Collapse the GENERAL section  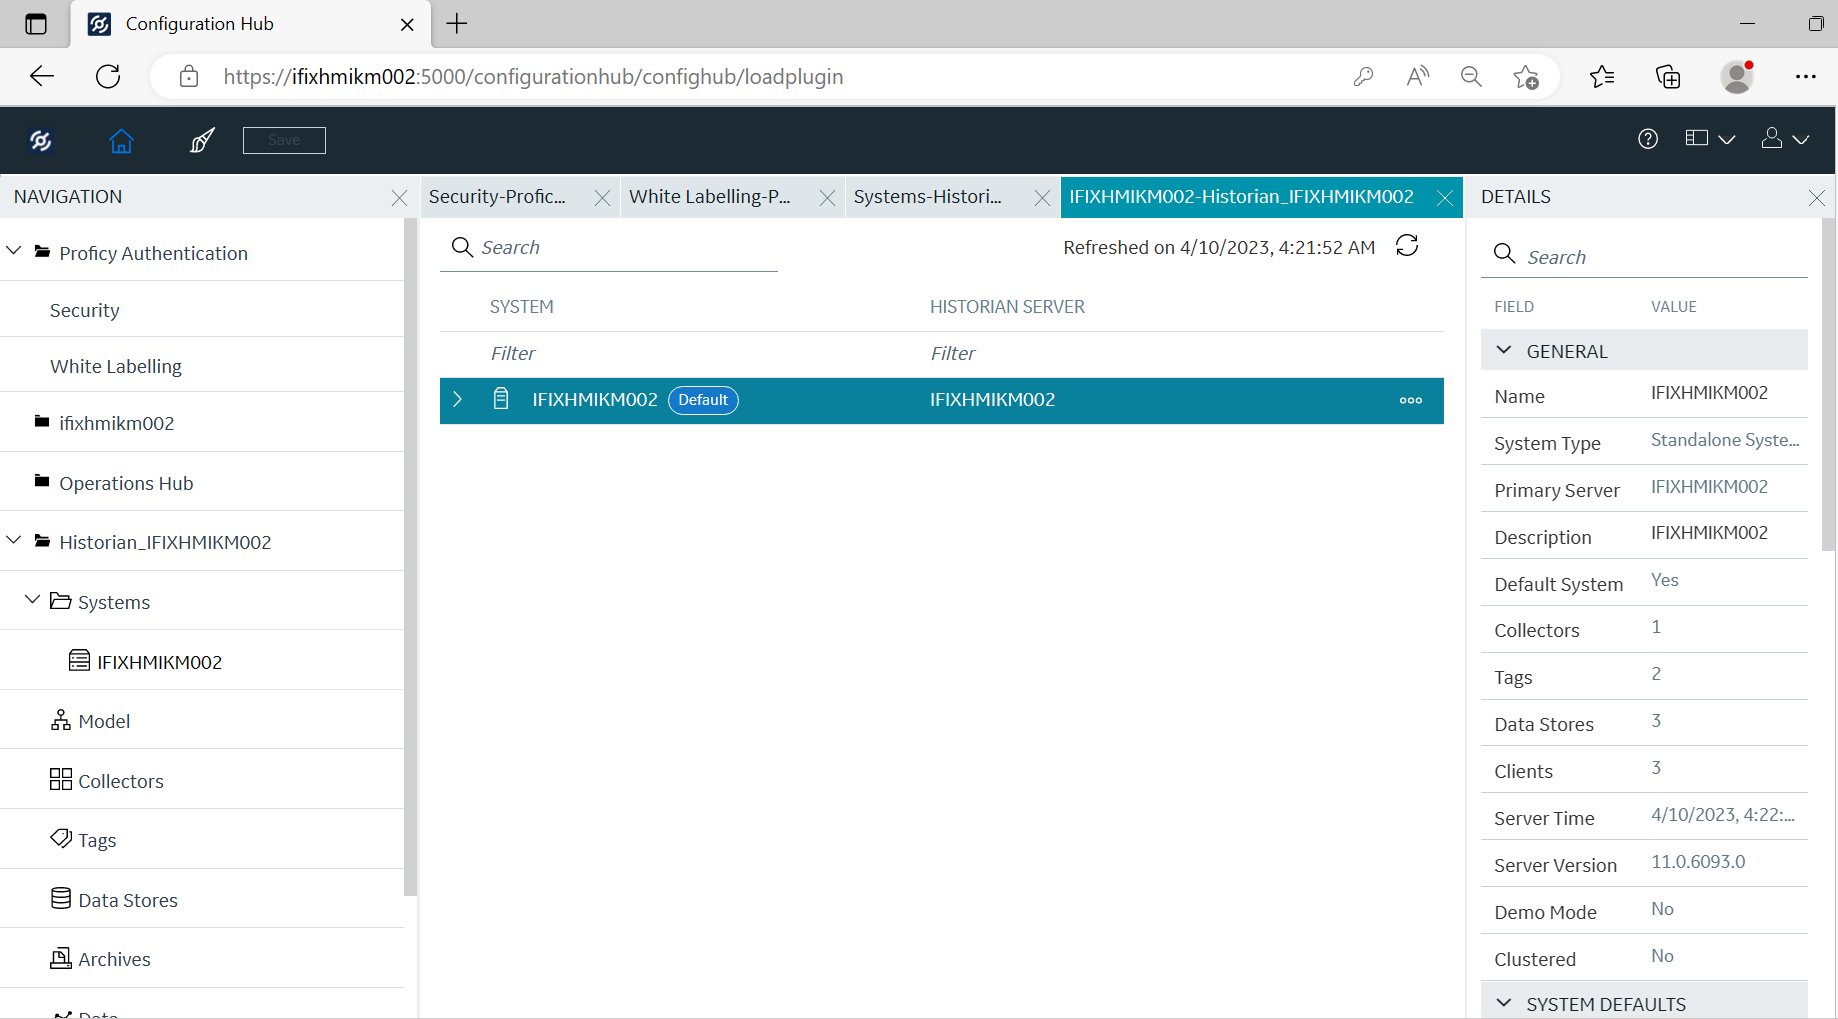pyautogui.click(x=1504, y=350)
